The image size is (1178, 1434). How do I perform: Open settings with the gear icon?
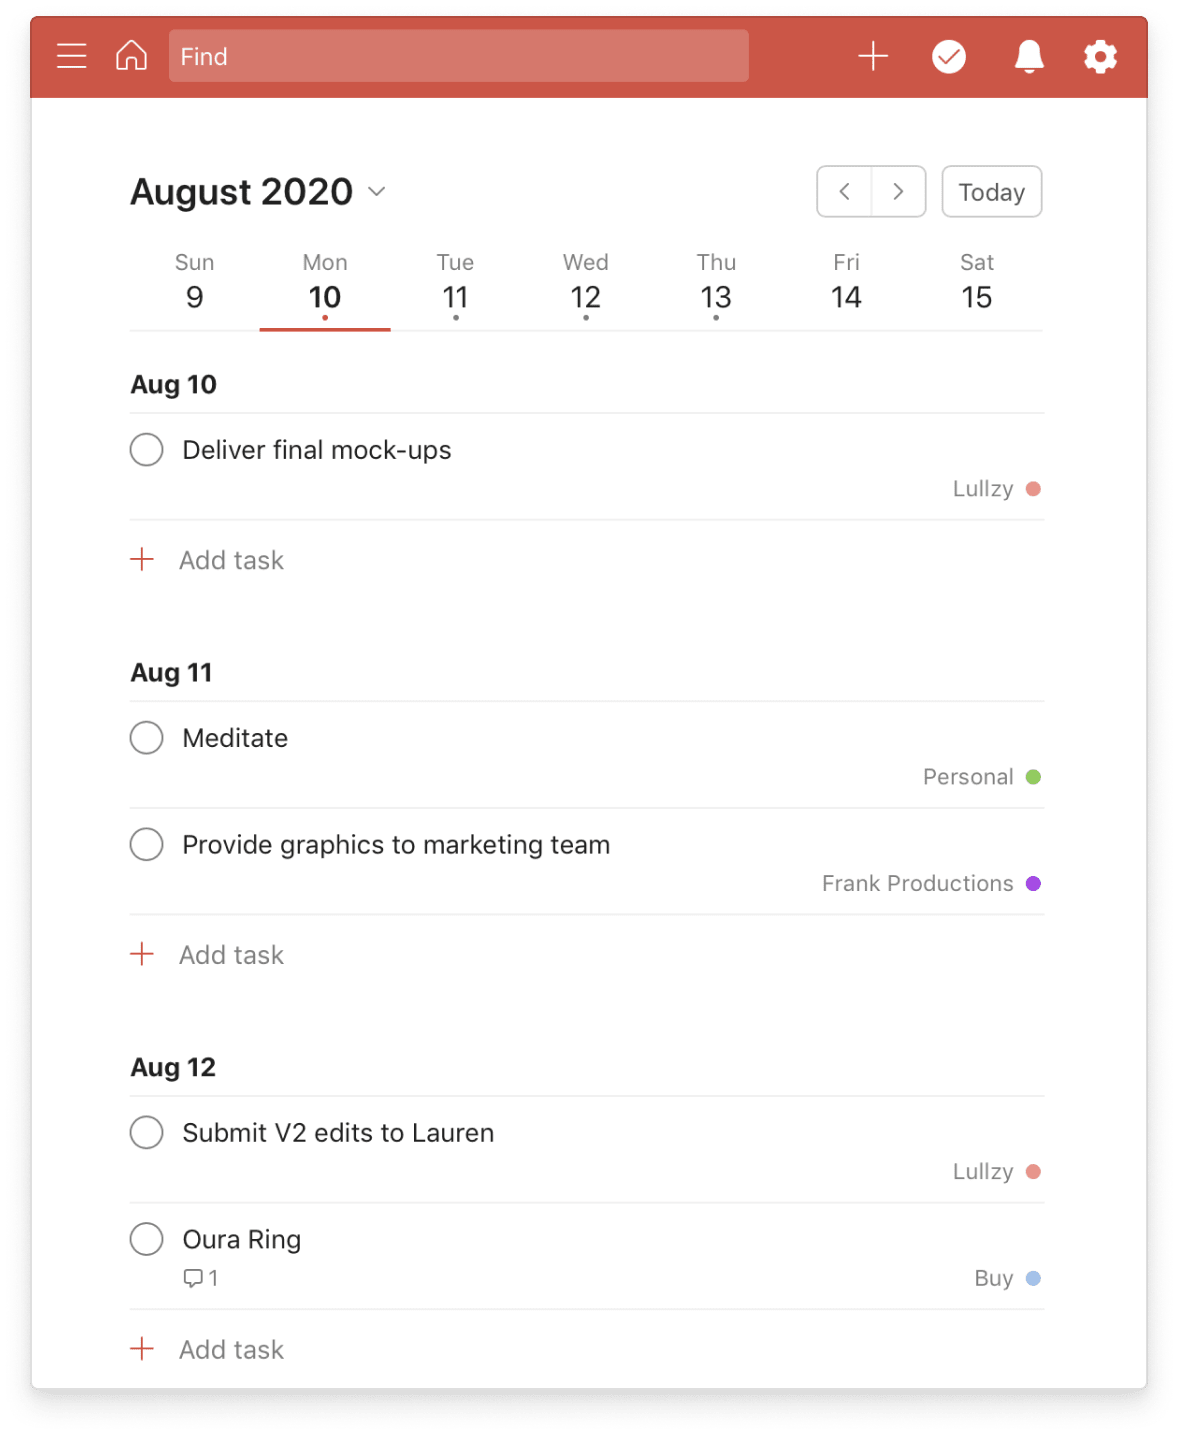pos(1100,56)
